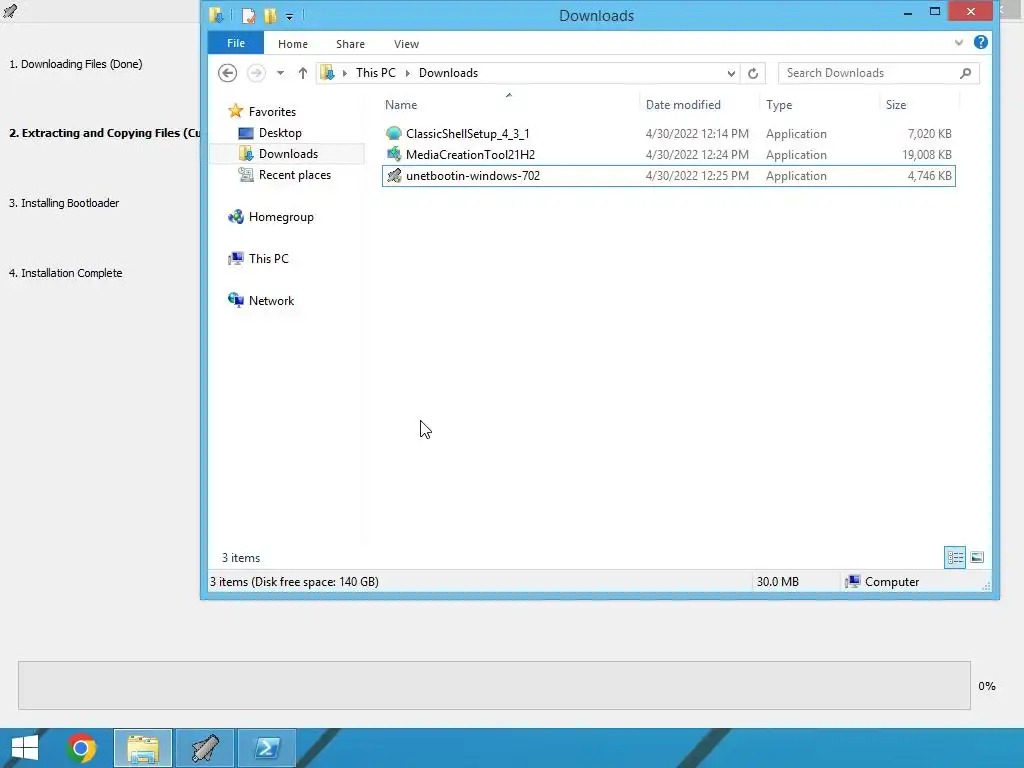Select Favorites in navigation pane
Viewport: 1024px width, 768px height.
(272, 112)
